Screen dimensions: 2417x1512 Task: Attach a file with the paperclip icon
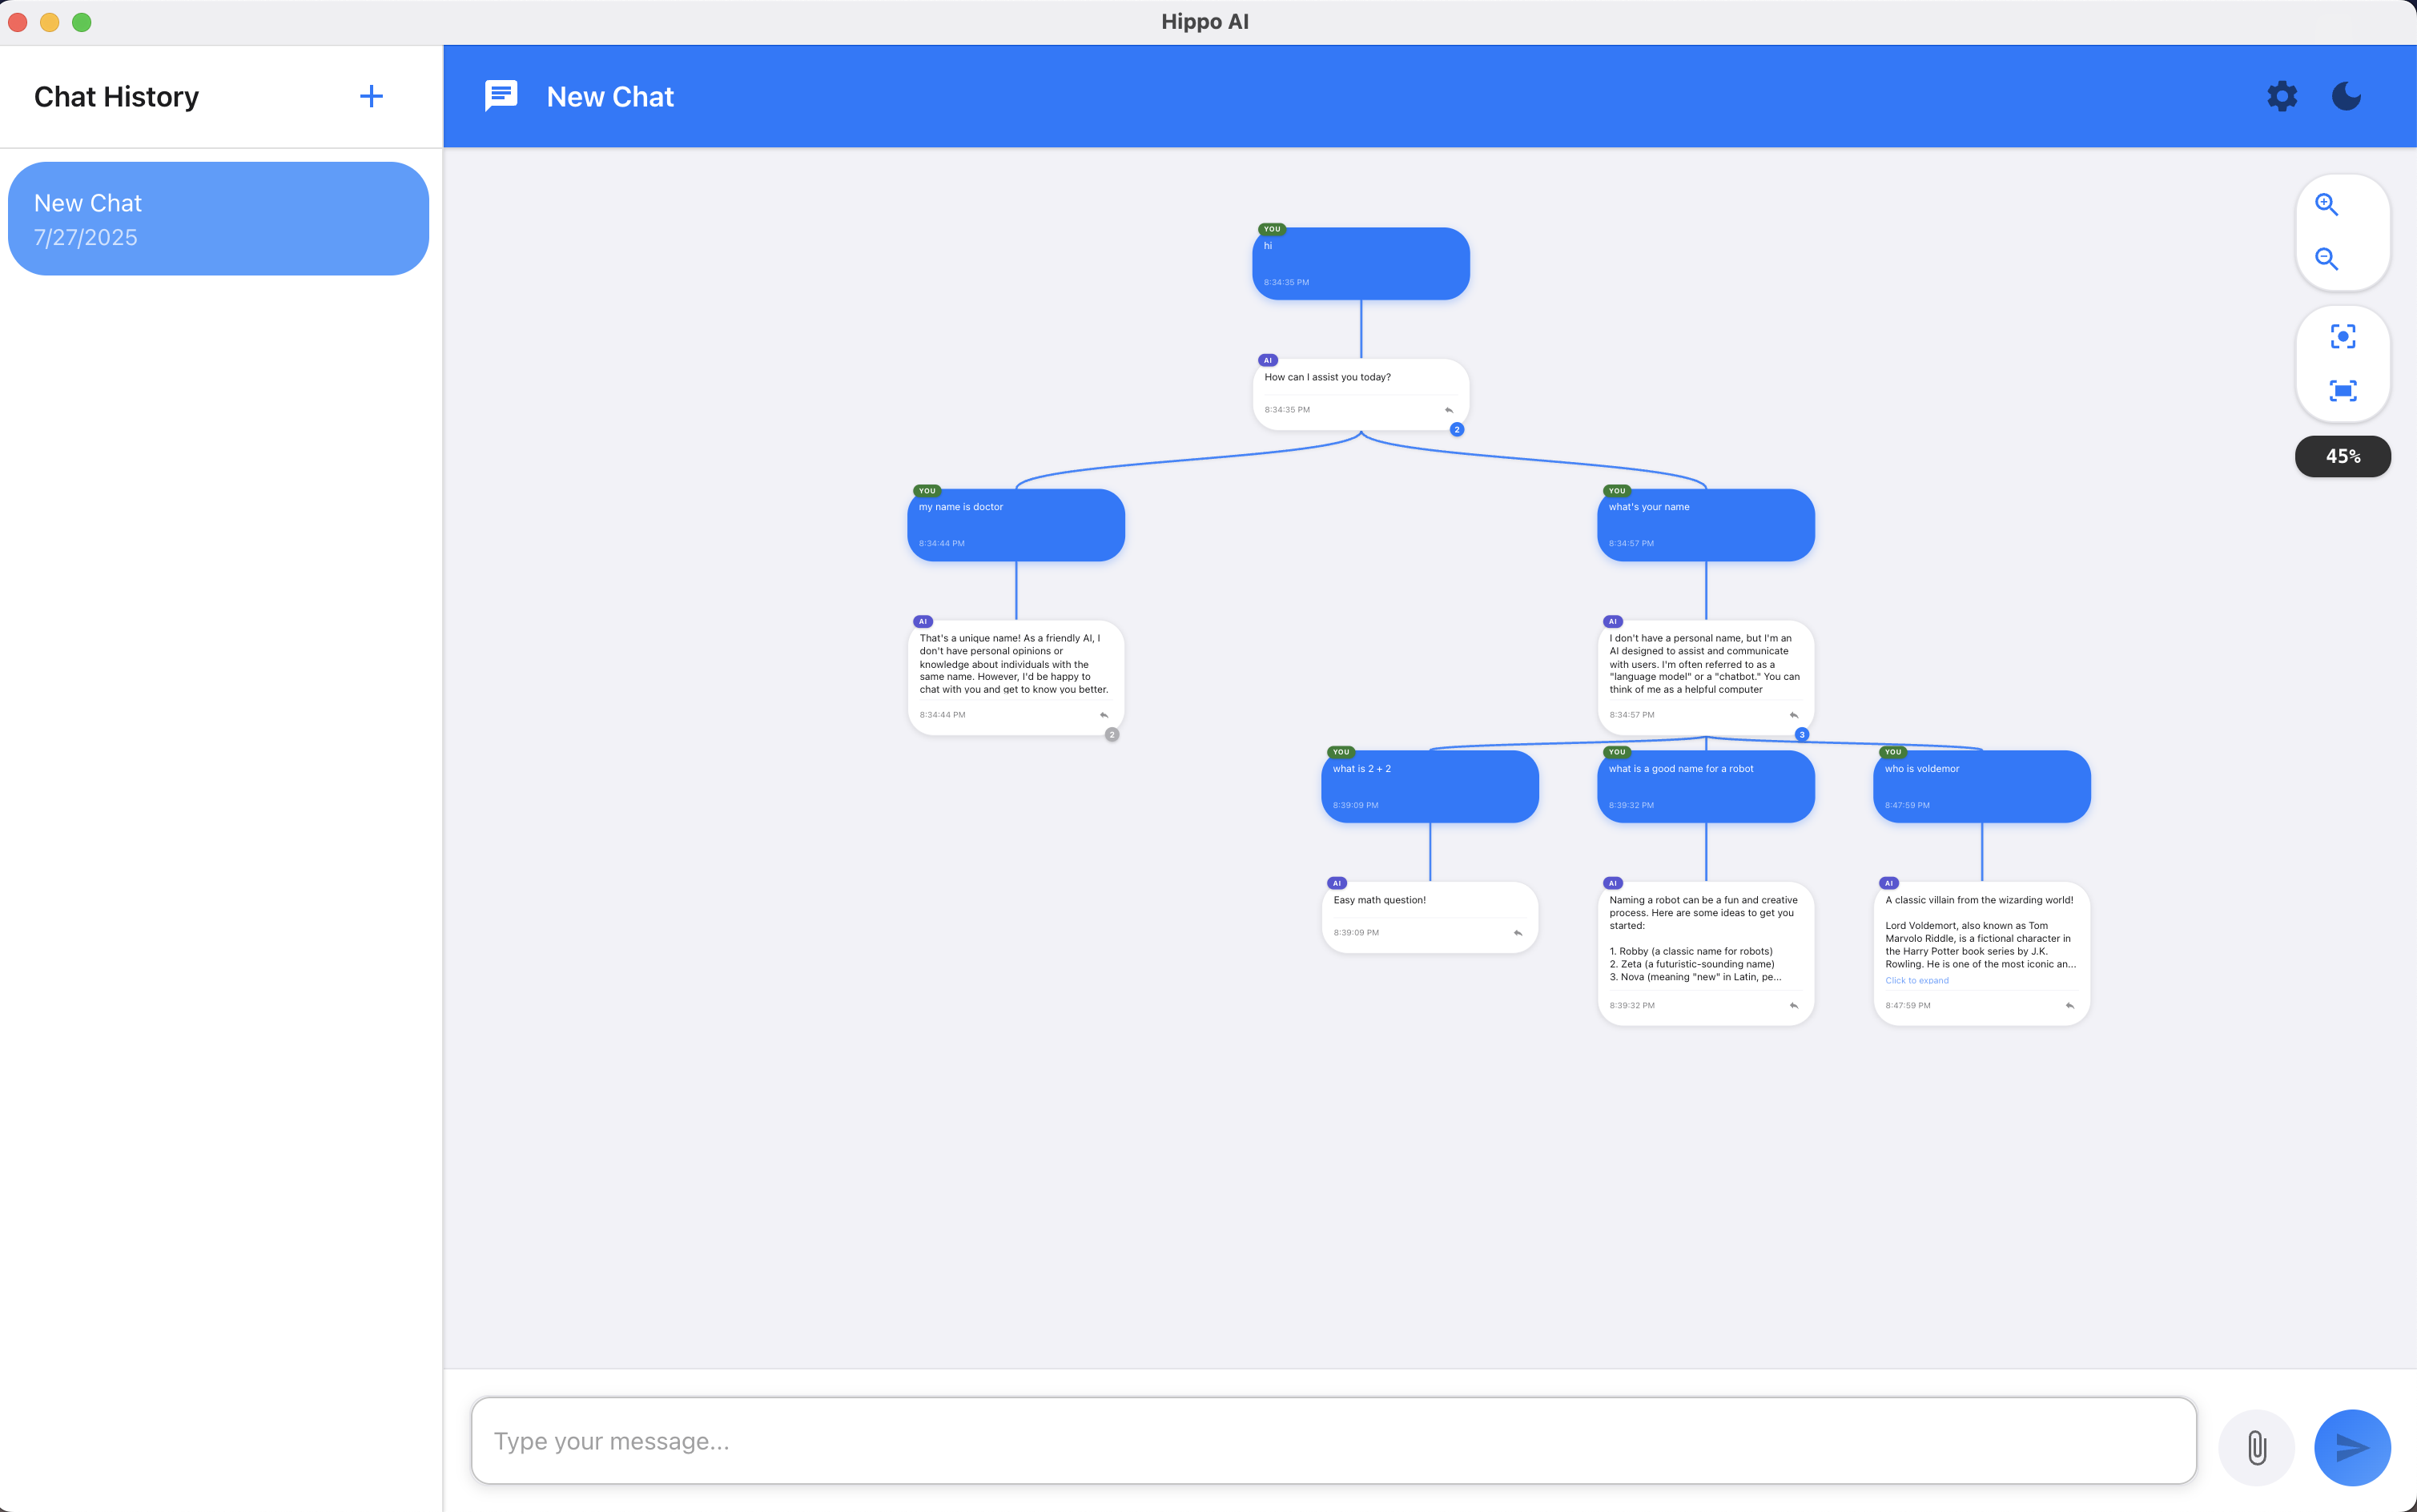tap(2257, 1447)
